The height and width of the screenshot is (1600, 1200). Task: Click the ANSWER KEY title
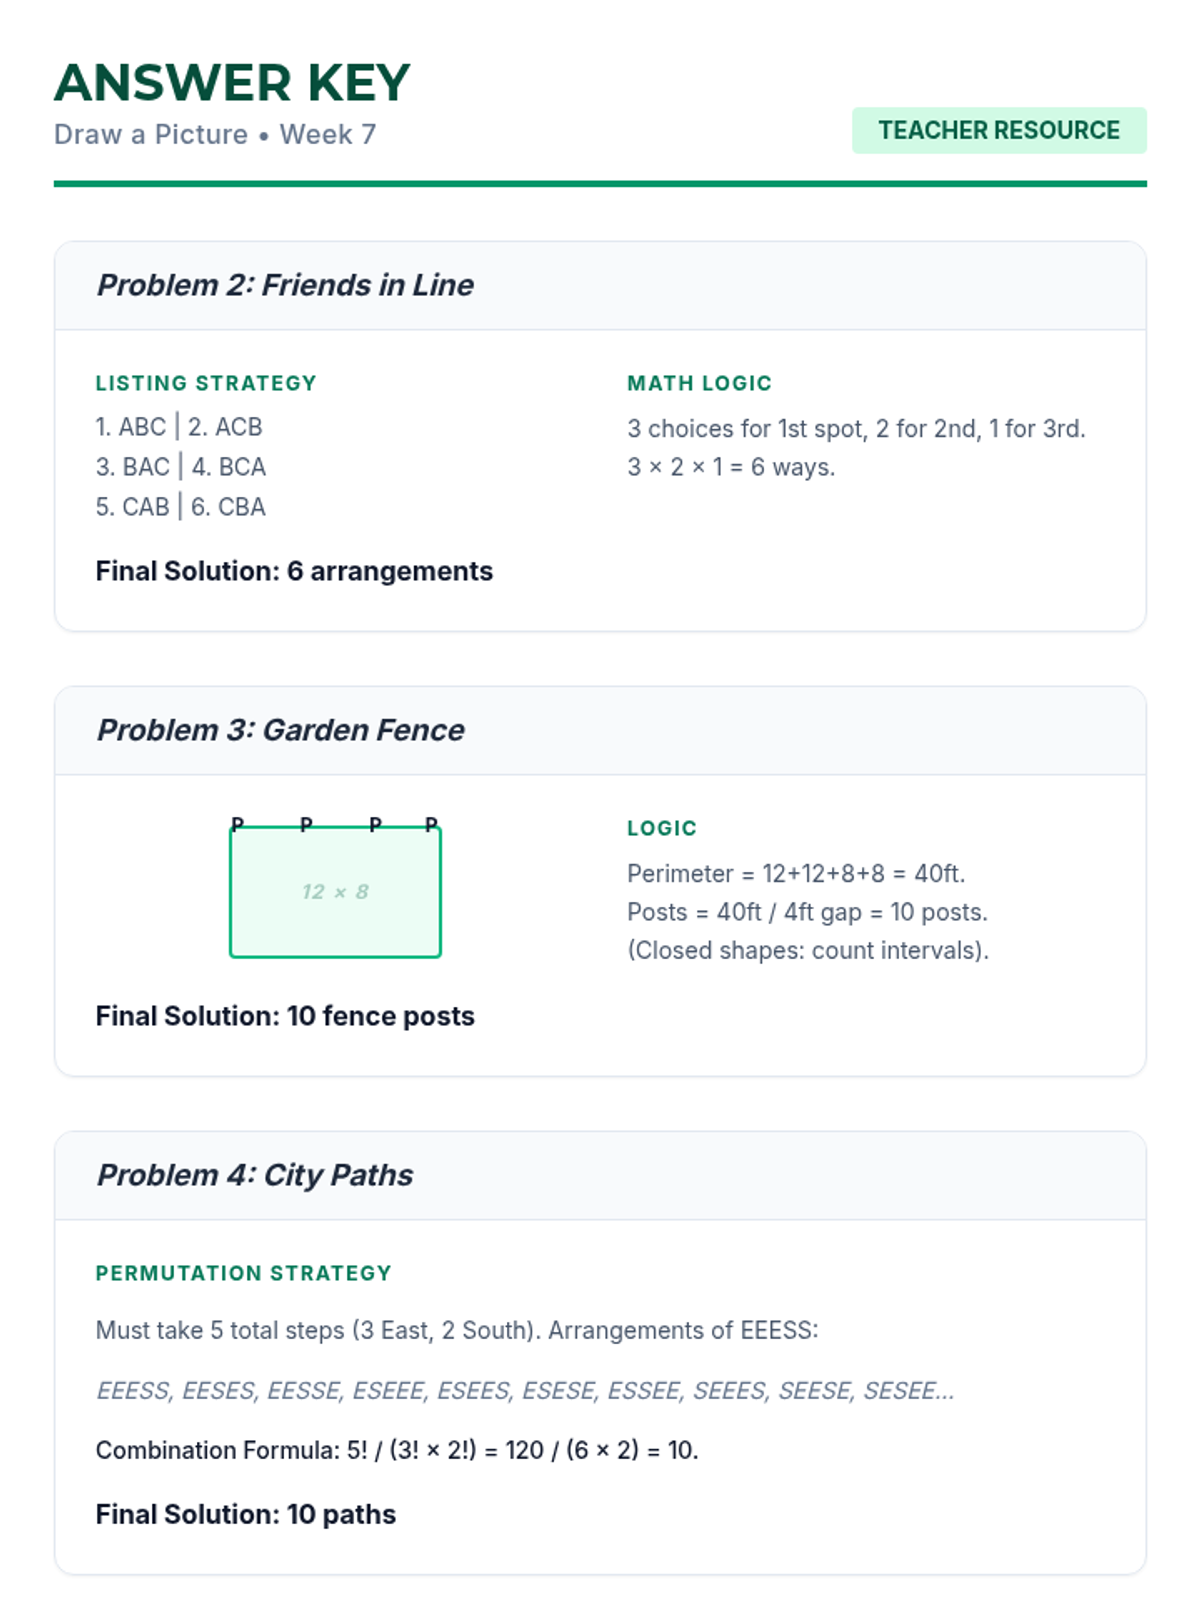pyautogui.click(x=232, y=83)
